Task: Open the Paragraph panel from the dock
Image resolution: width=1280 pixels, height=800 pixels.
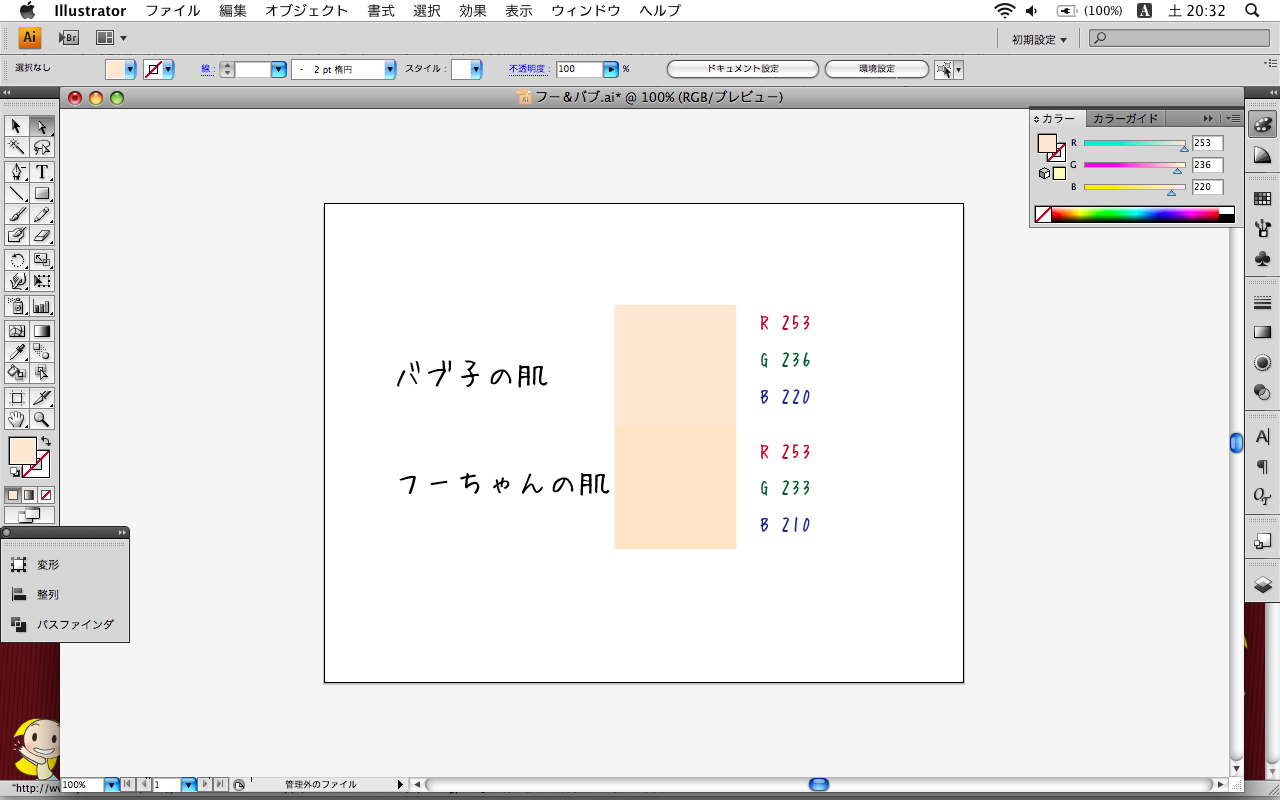Action: tap(1262, 466)
